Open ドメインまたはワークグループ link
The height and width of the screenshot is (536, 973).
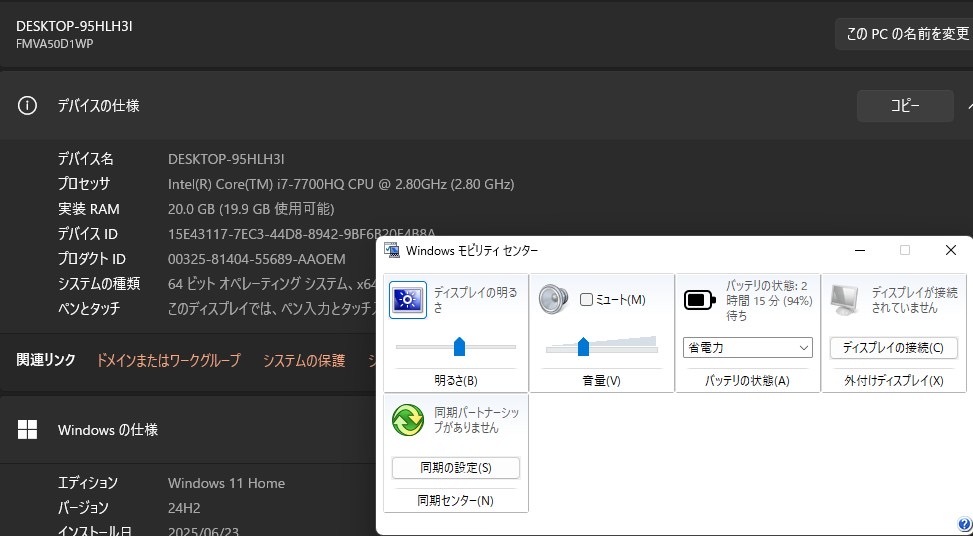pyautogui.click(x=168, y=360)
